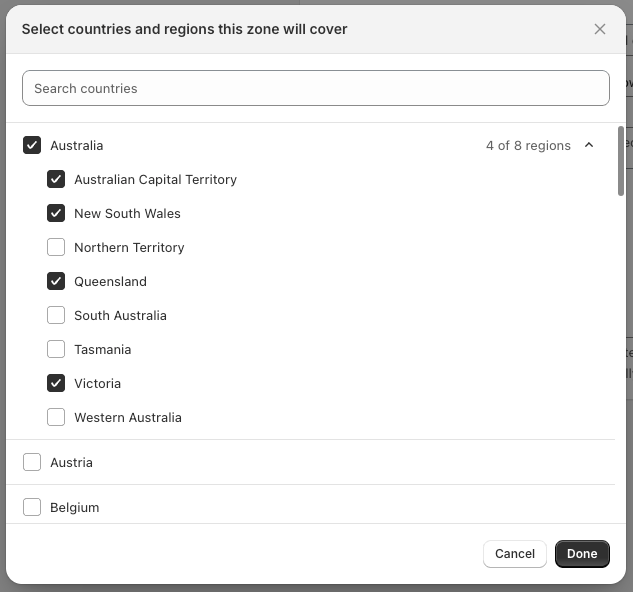
Task: Close the country selection dialog
Action: click(600, 29)
